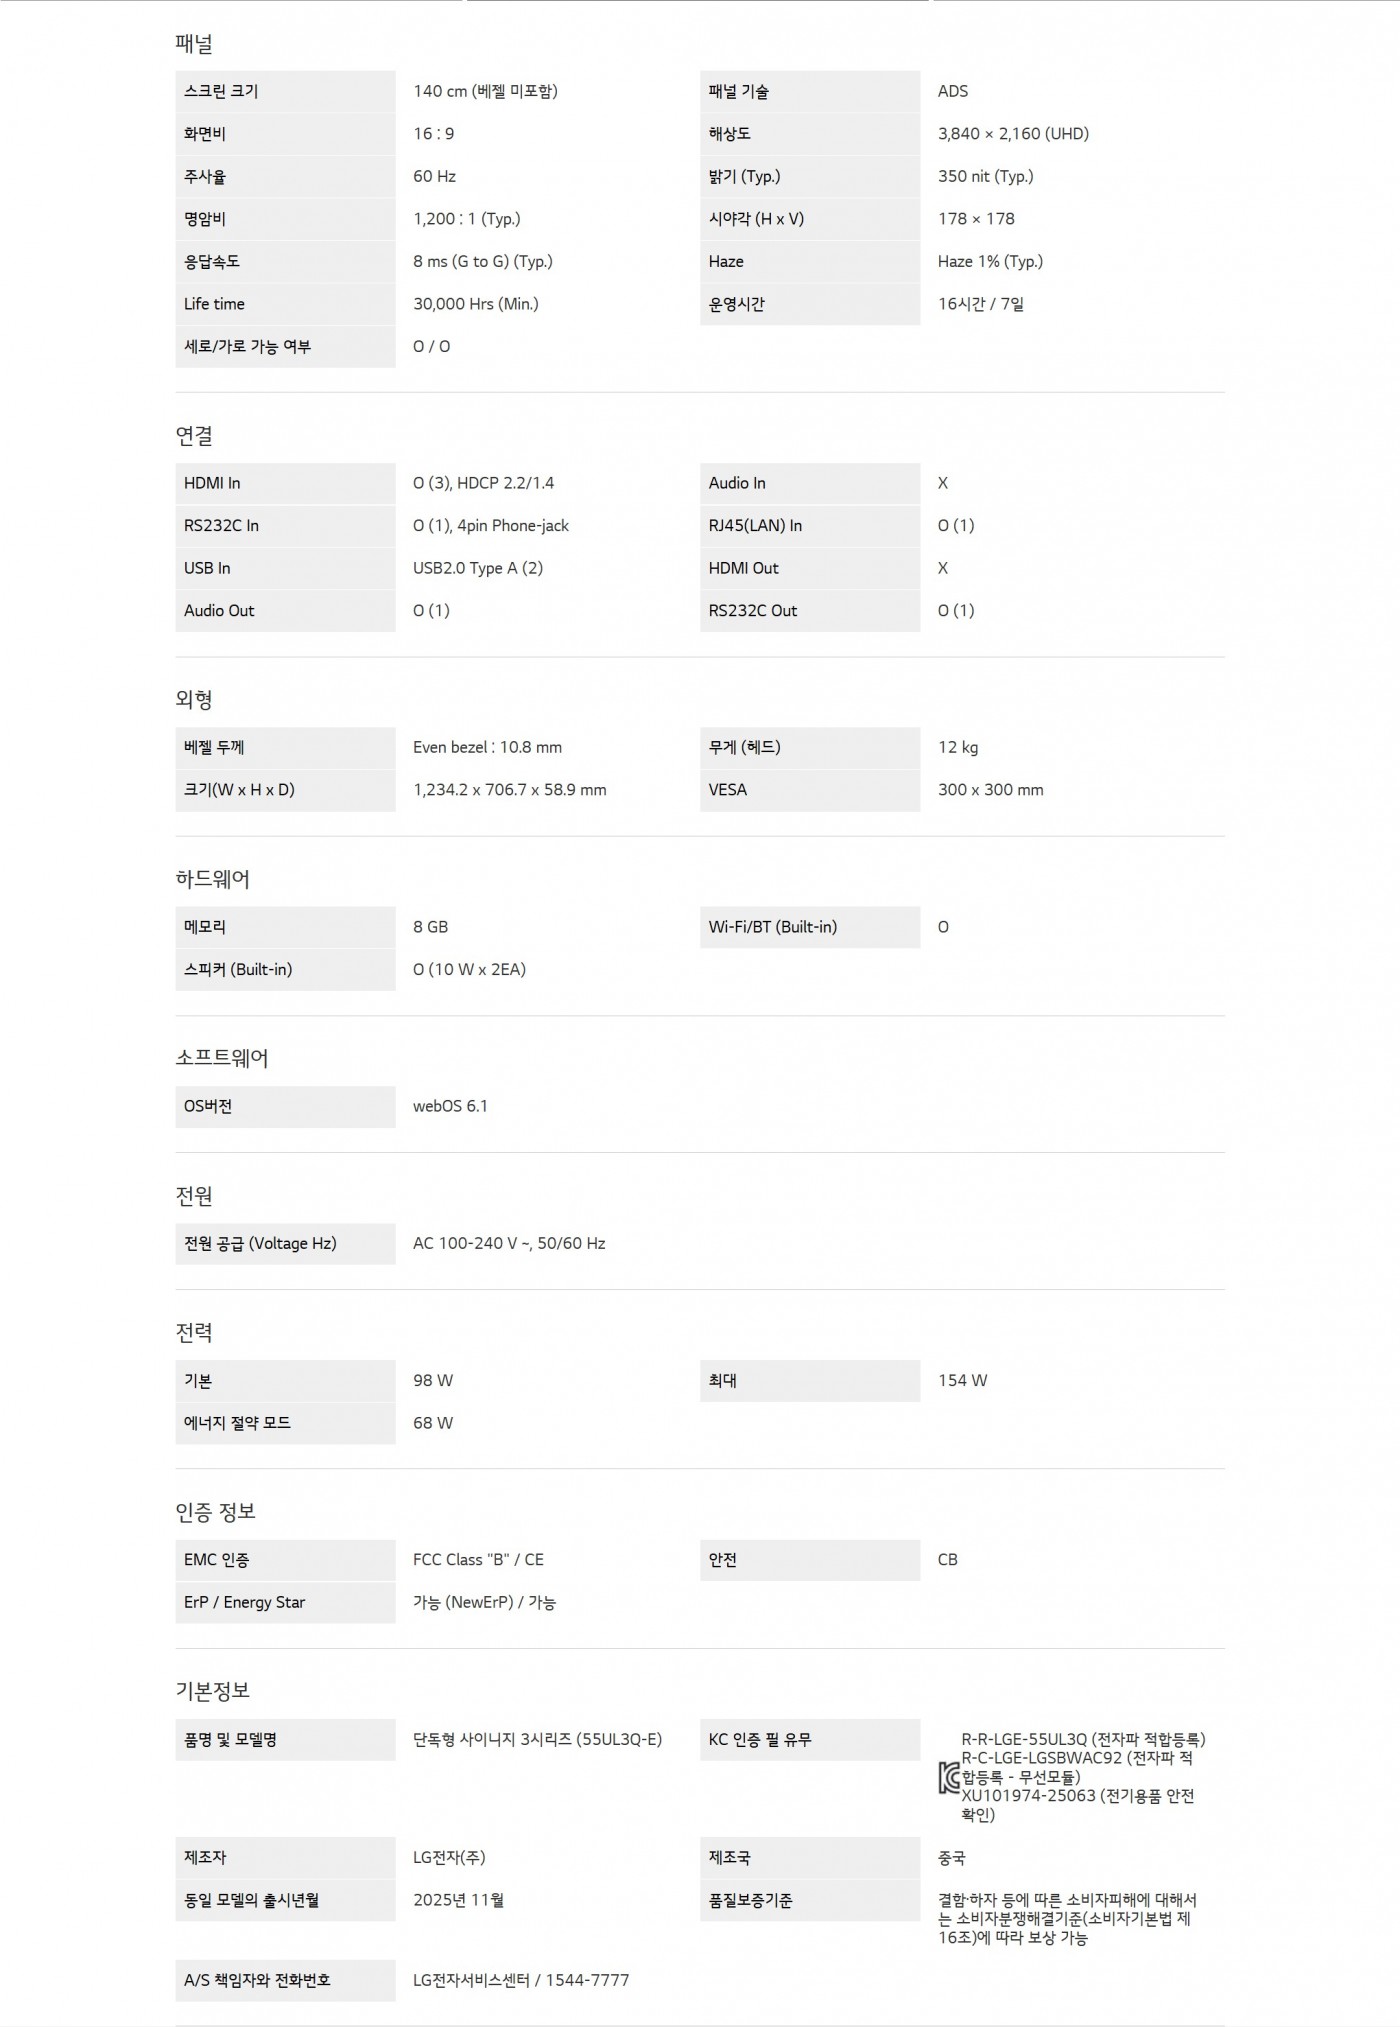Screen dimensions: 1400x2027
Task: Click the 인증 정보 section heading
Action: 216,1511
